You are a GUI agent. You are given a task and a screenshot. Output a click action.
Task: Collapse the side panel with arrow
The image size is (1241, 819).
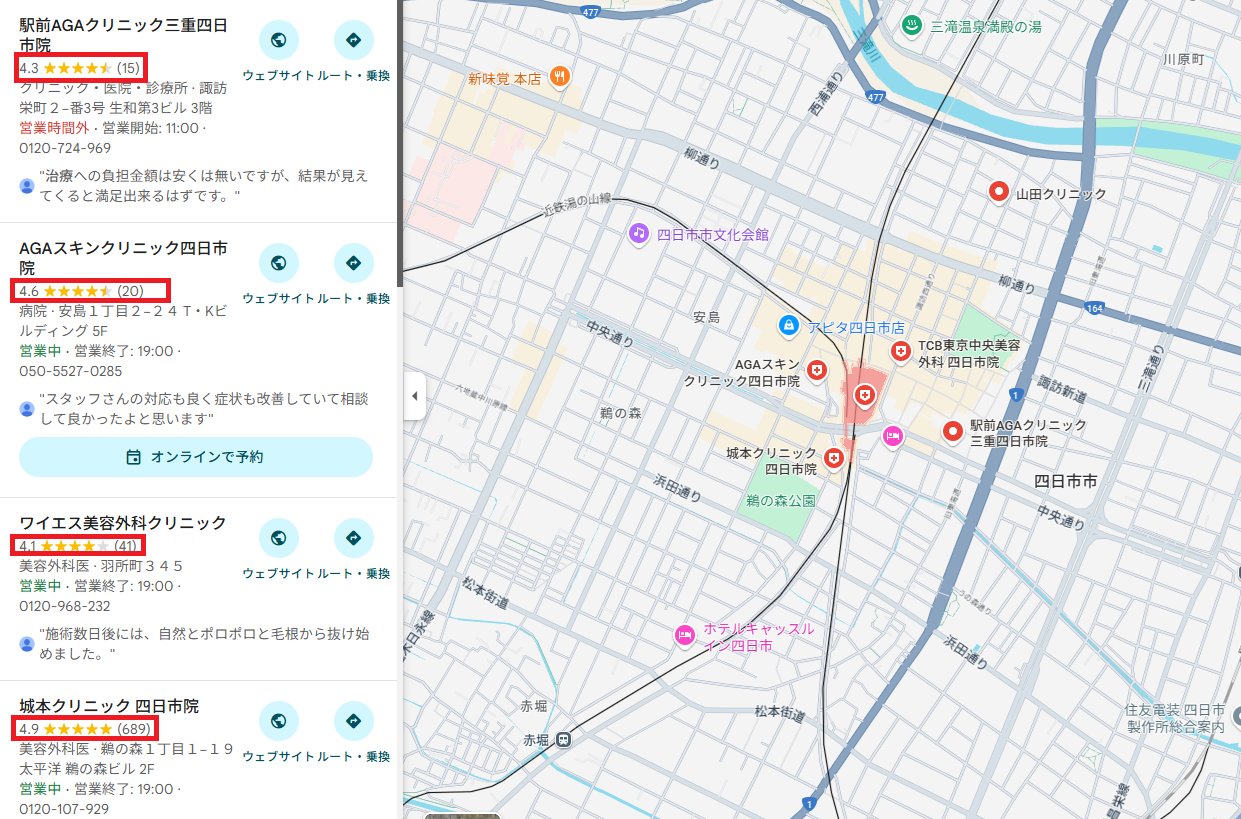[x=414, y=397]
